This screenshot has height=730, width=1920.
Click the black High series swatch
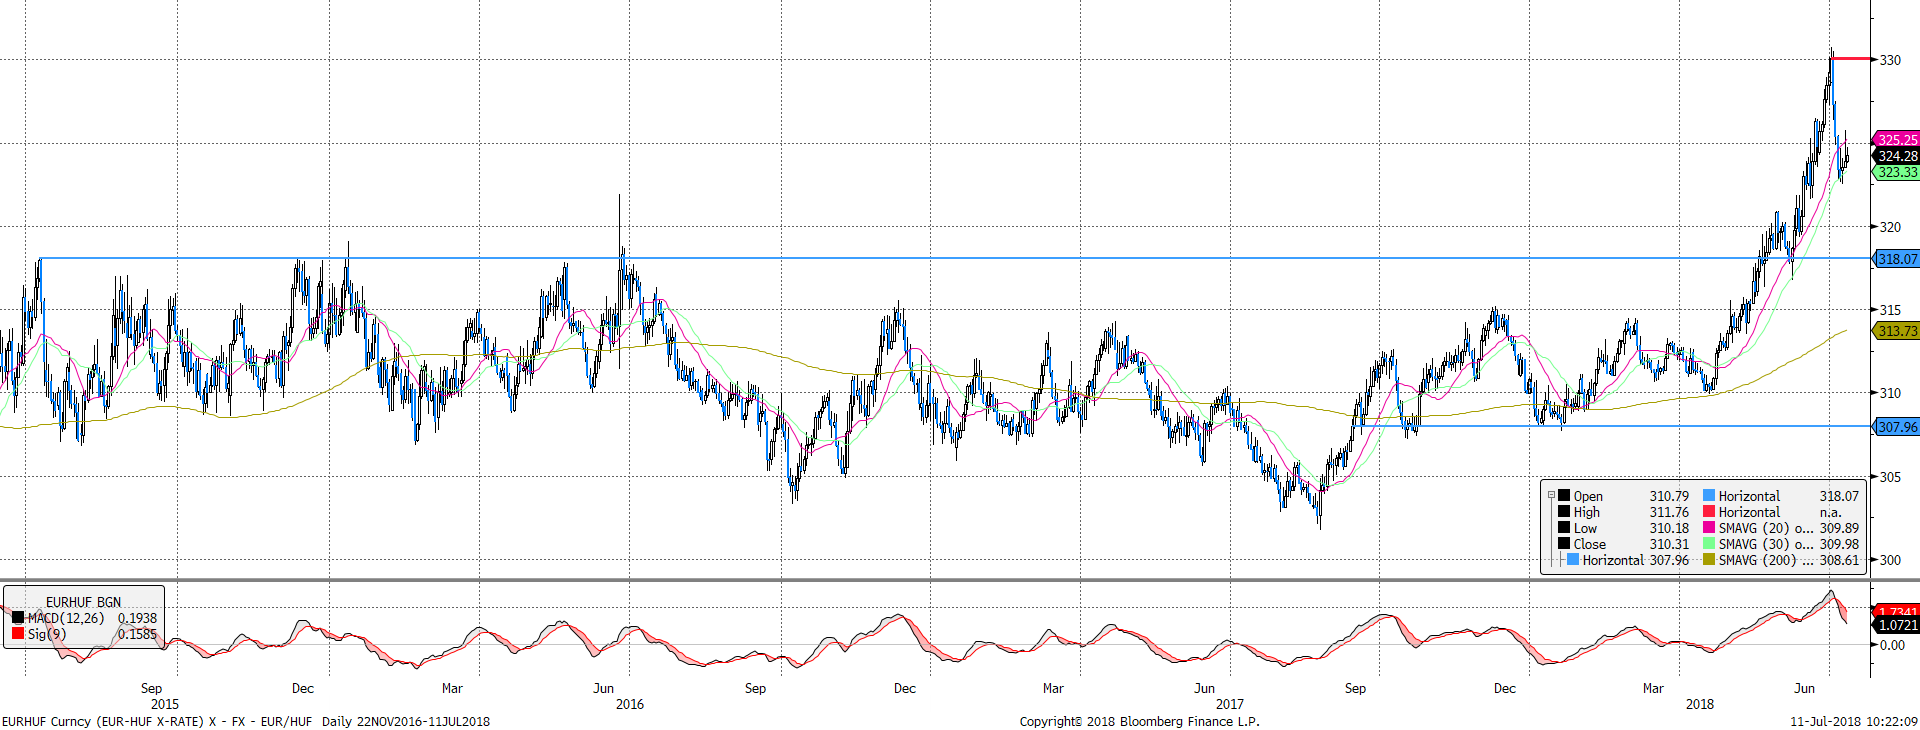point(1564,511)
